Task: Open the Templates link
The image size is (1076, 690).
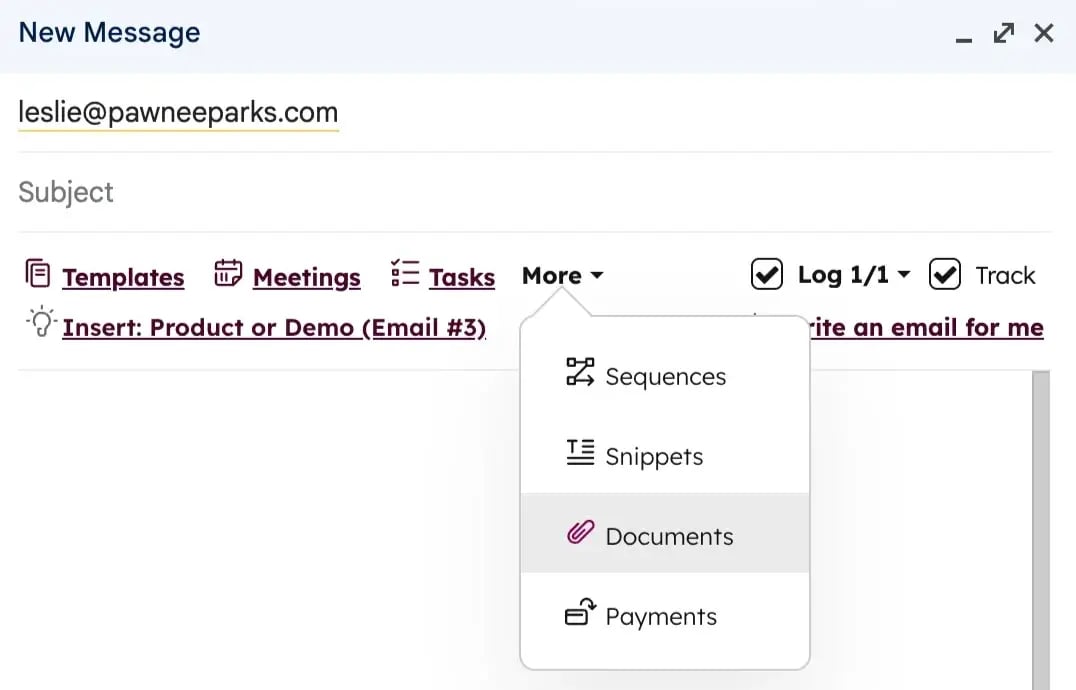Action: (123, 278)
